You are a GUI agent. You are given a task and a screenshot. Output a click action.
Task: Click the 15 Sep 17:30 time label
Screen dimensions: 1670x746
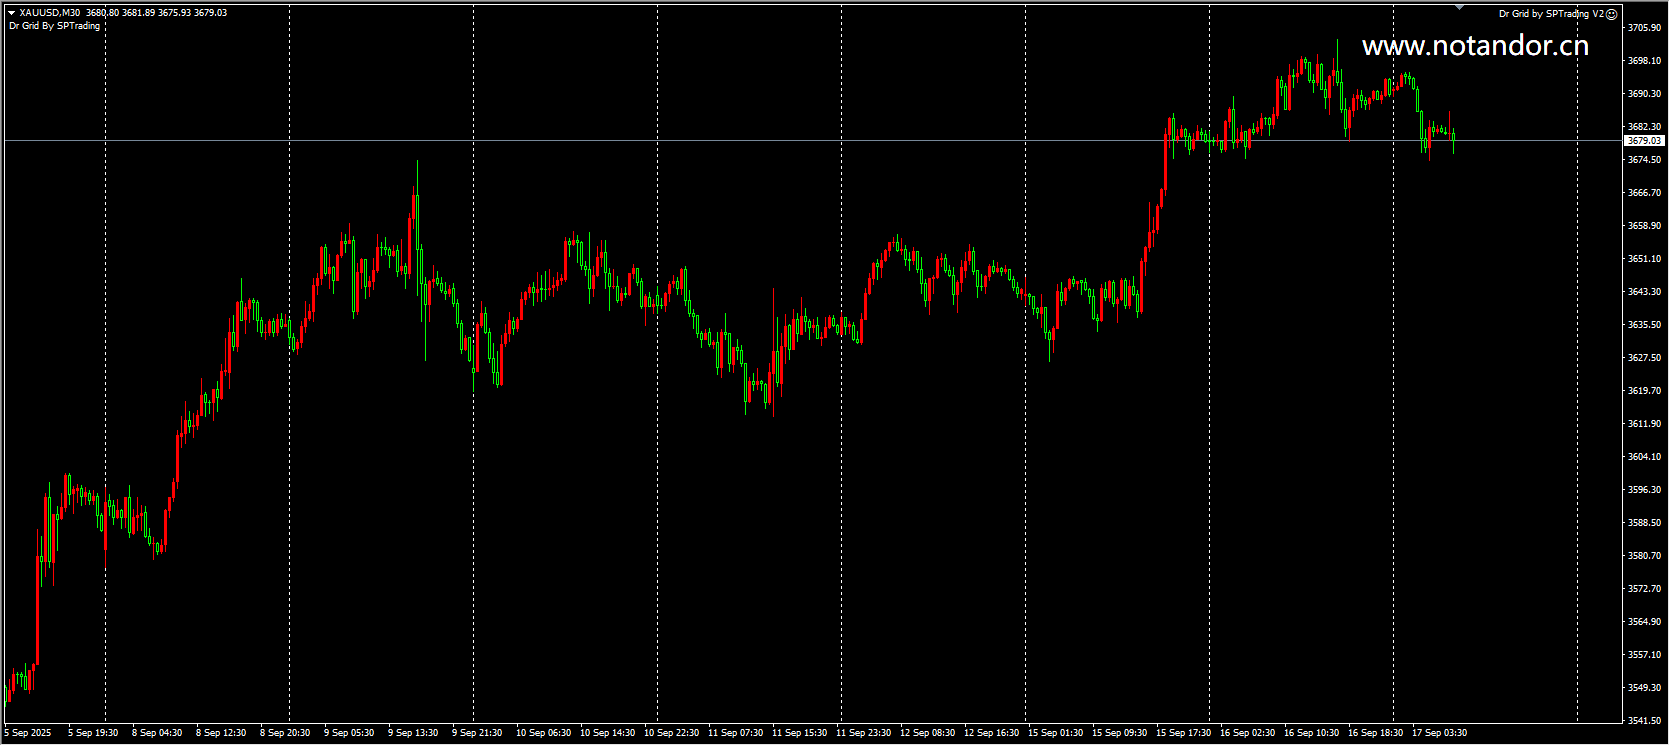(x=1183, y=733)
